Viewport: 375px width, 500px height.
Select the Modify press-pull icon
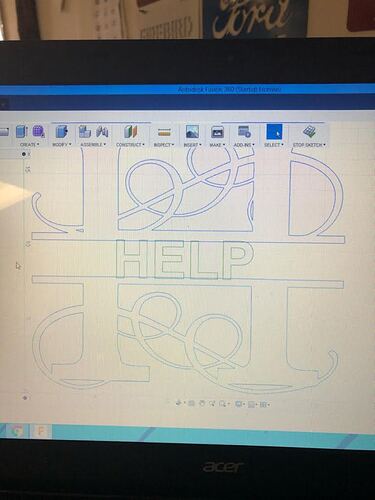(61, 131)
